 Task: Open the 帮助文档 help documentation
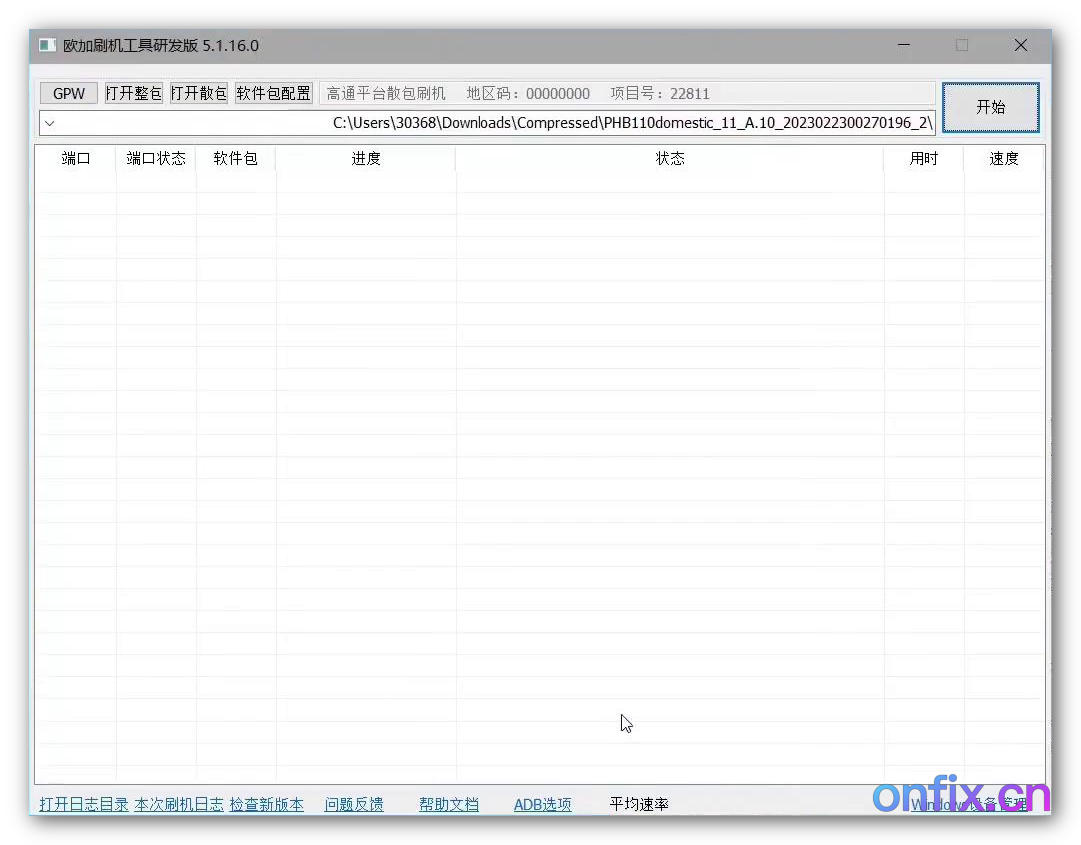click(449, 804)
